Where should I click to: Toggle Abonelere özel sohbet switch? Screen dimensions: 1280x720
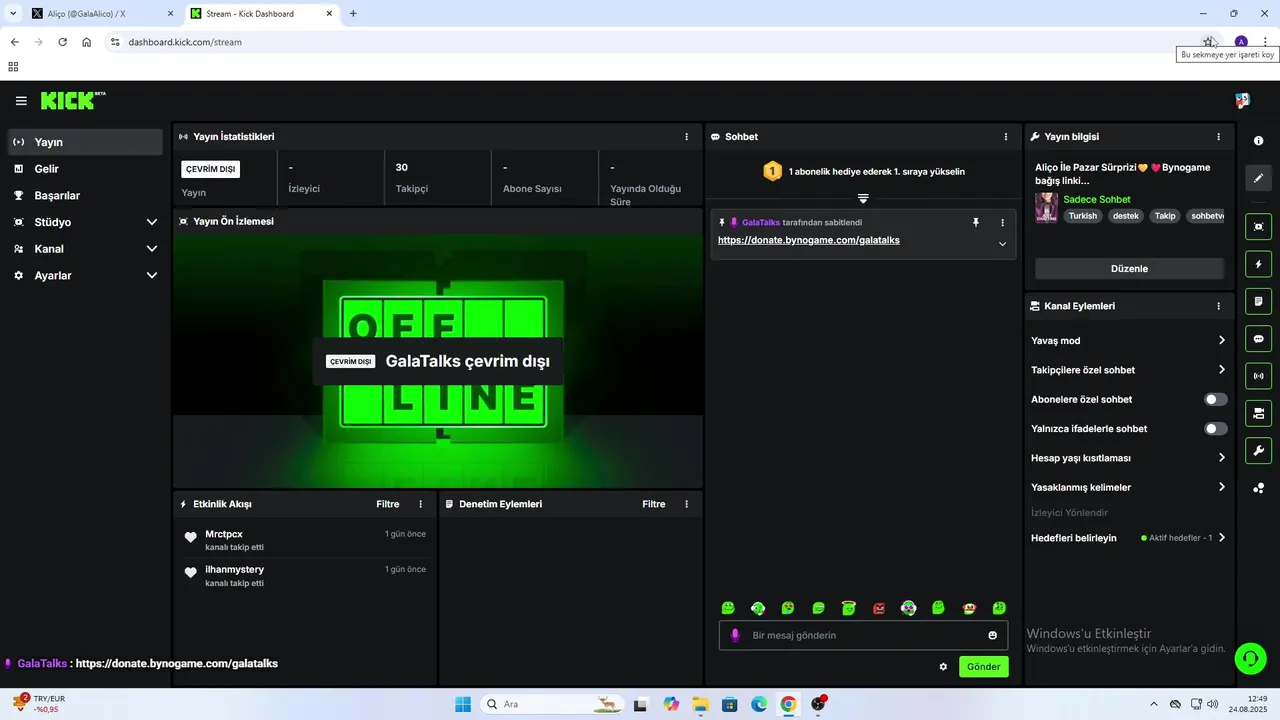click(x=1215, y=399)
